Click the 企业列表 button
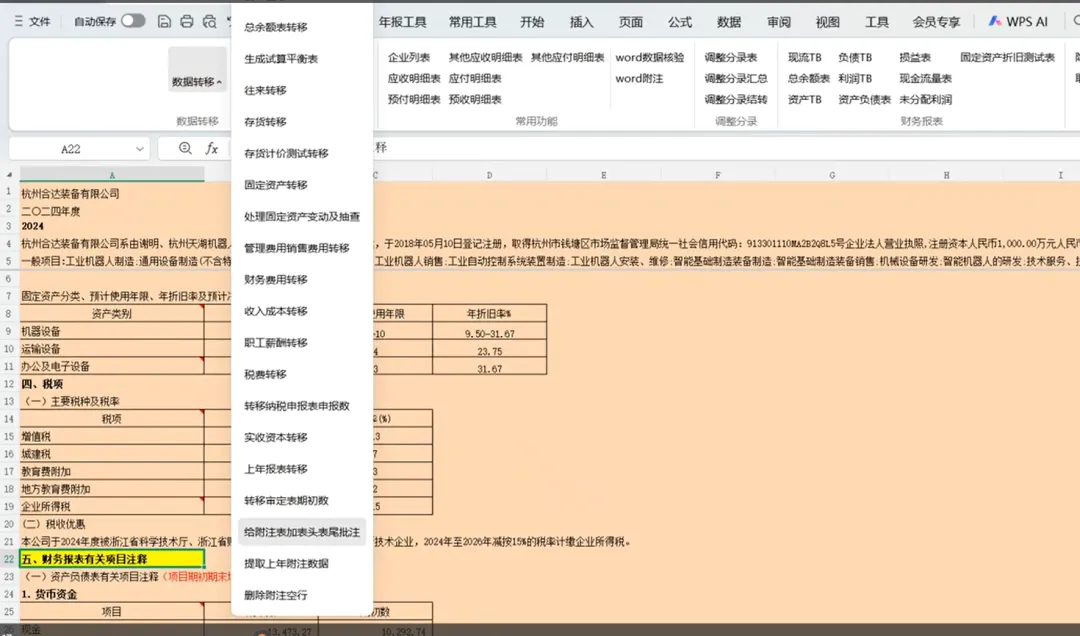Viewport: 1080px width, 636px height. pyautogui.click(x=408, y=57)
